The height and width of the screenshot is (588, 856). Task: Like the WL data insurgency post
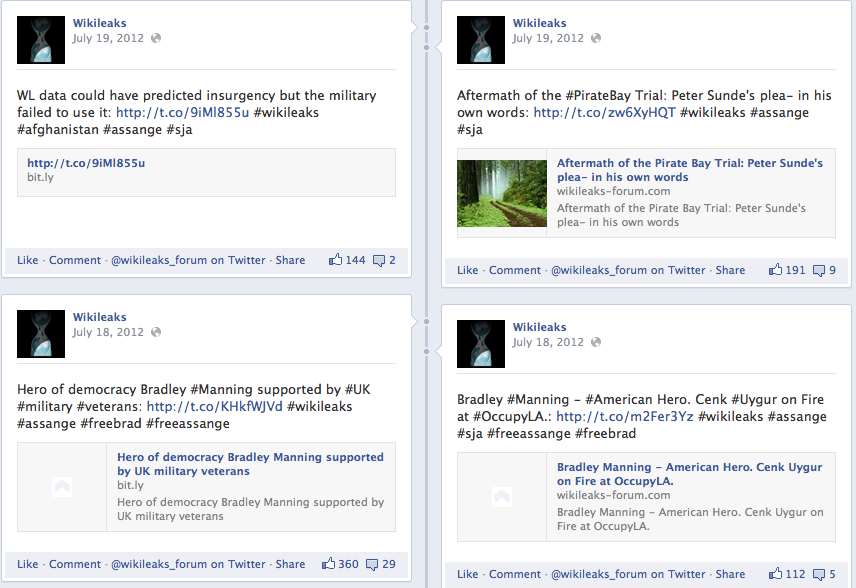pos(27,260)
